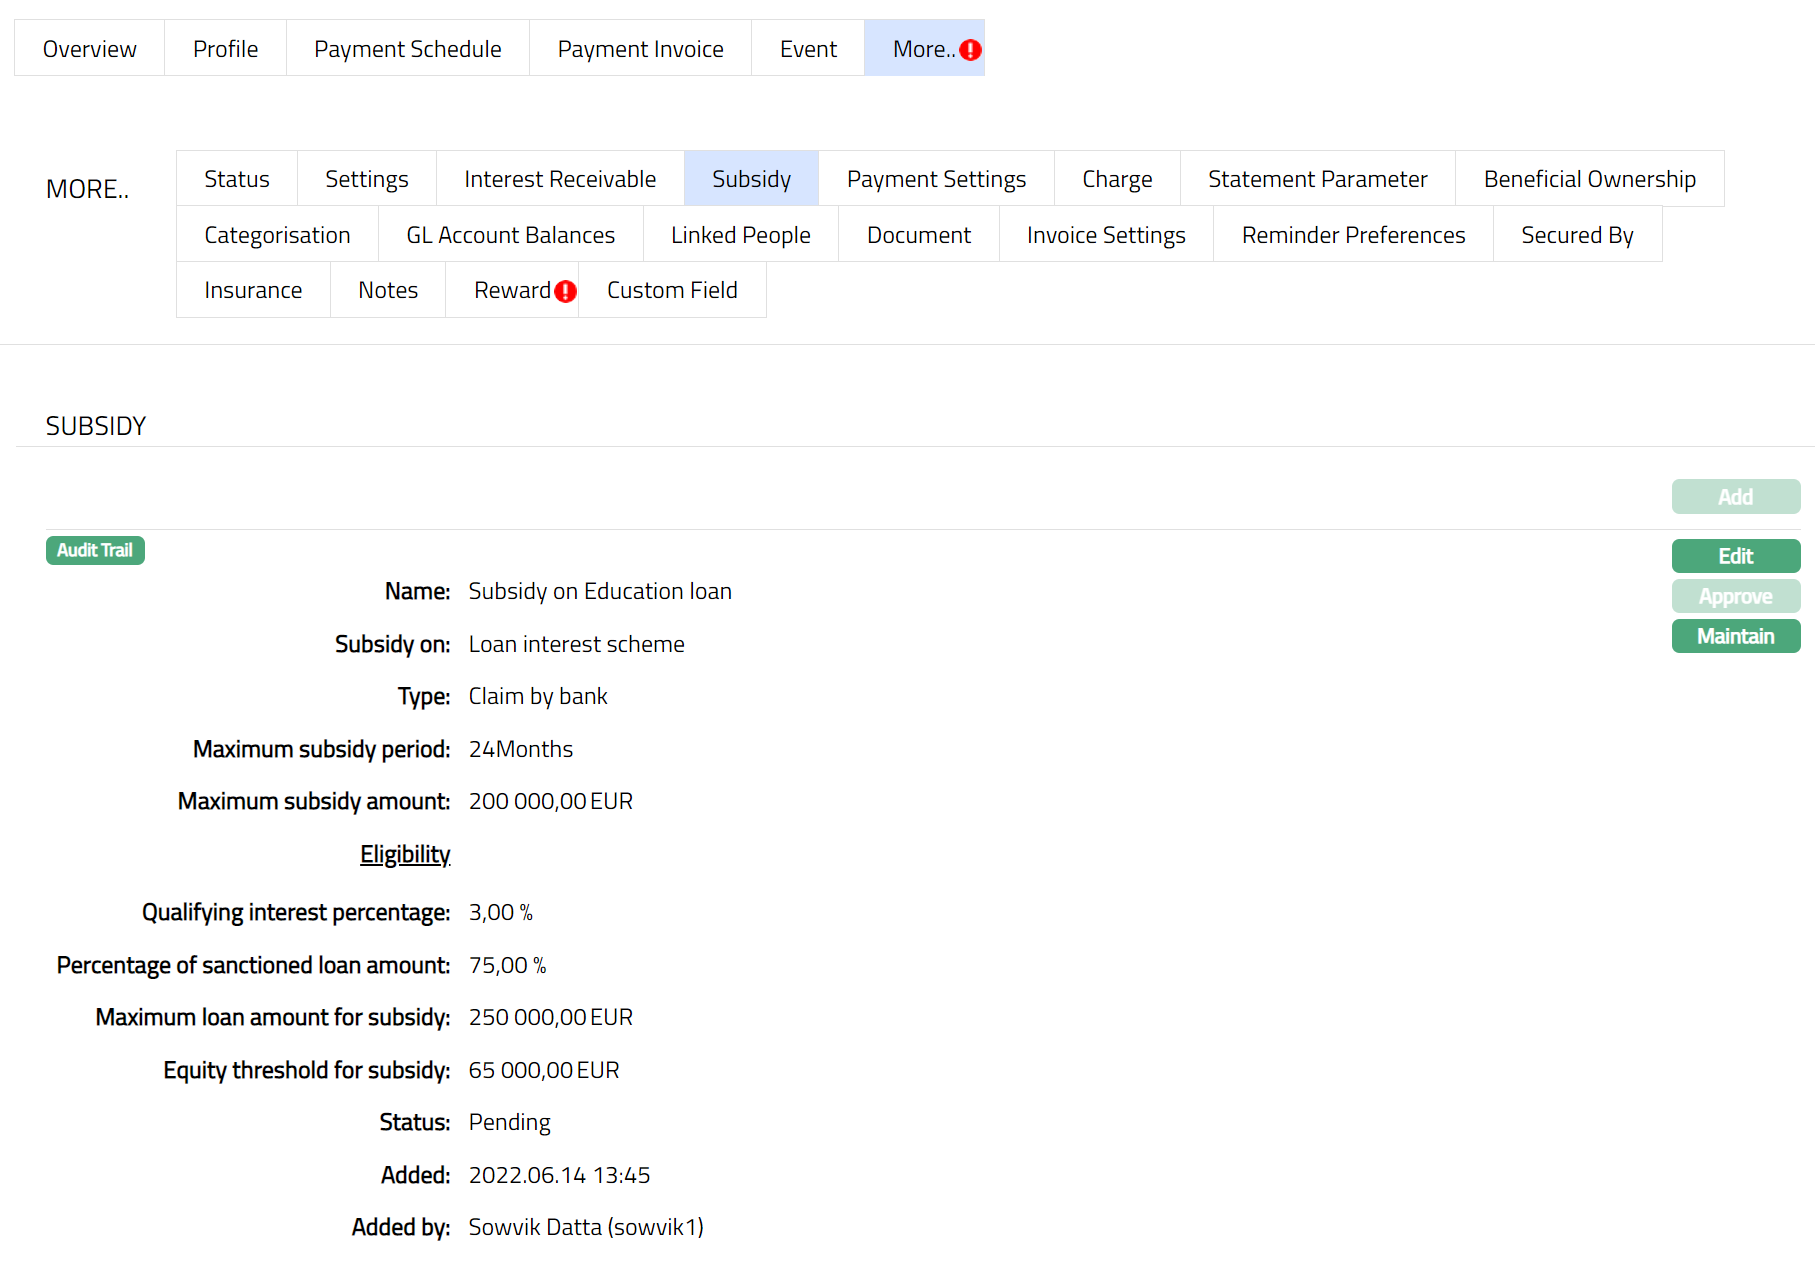
Task: Open the Custom Field sub-tab
Action: 672,290
